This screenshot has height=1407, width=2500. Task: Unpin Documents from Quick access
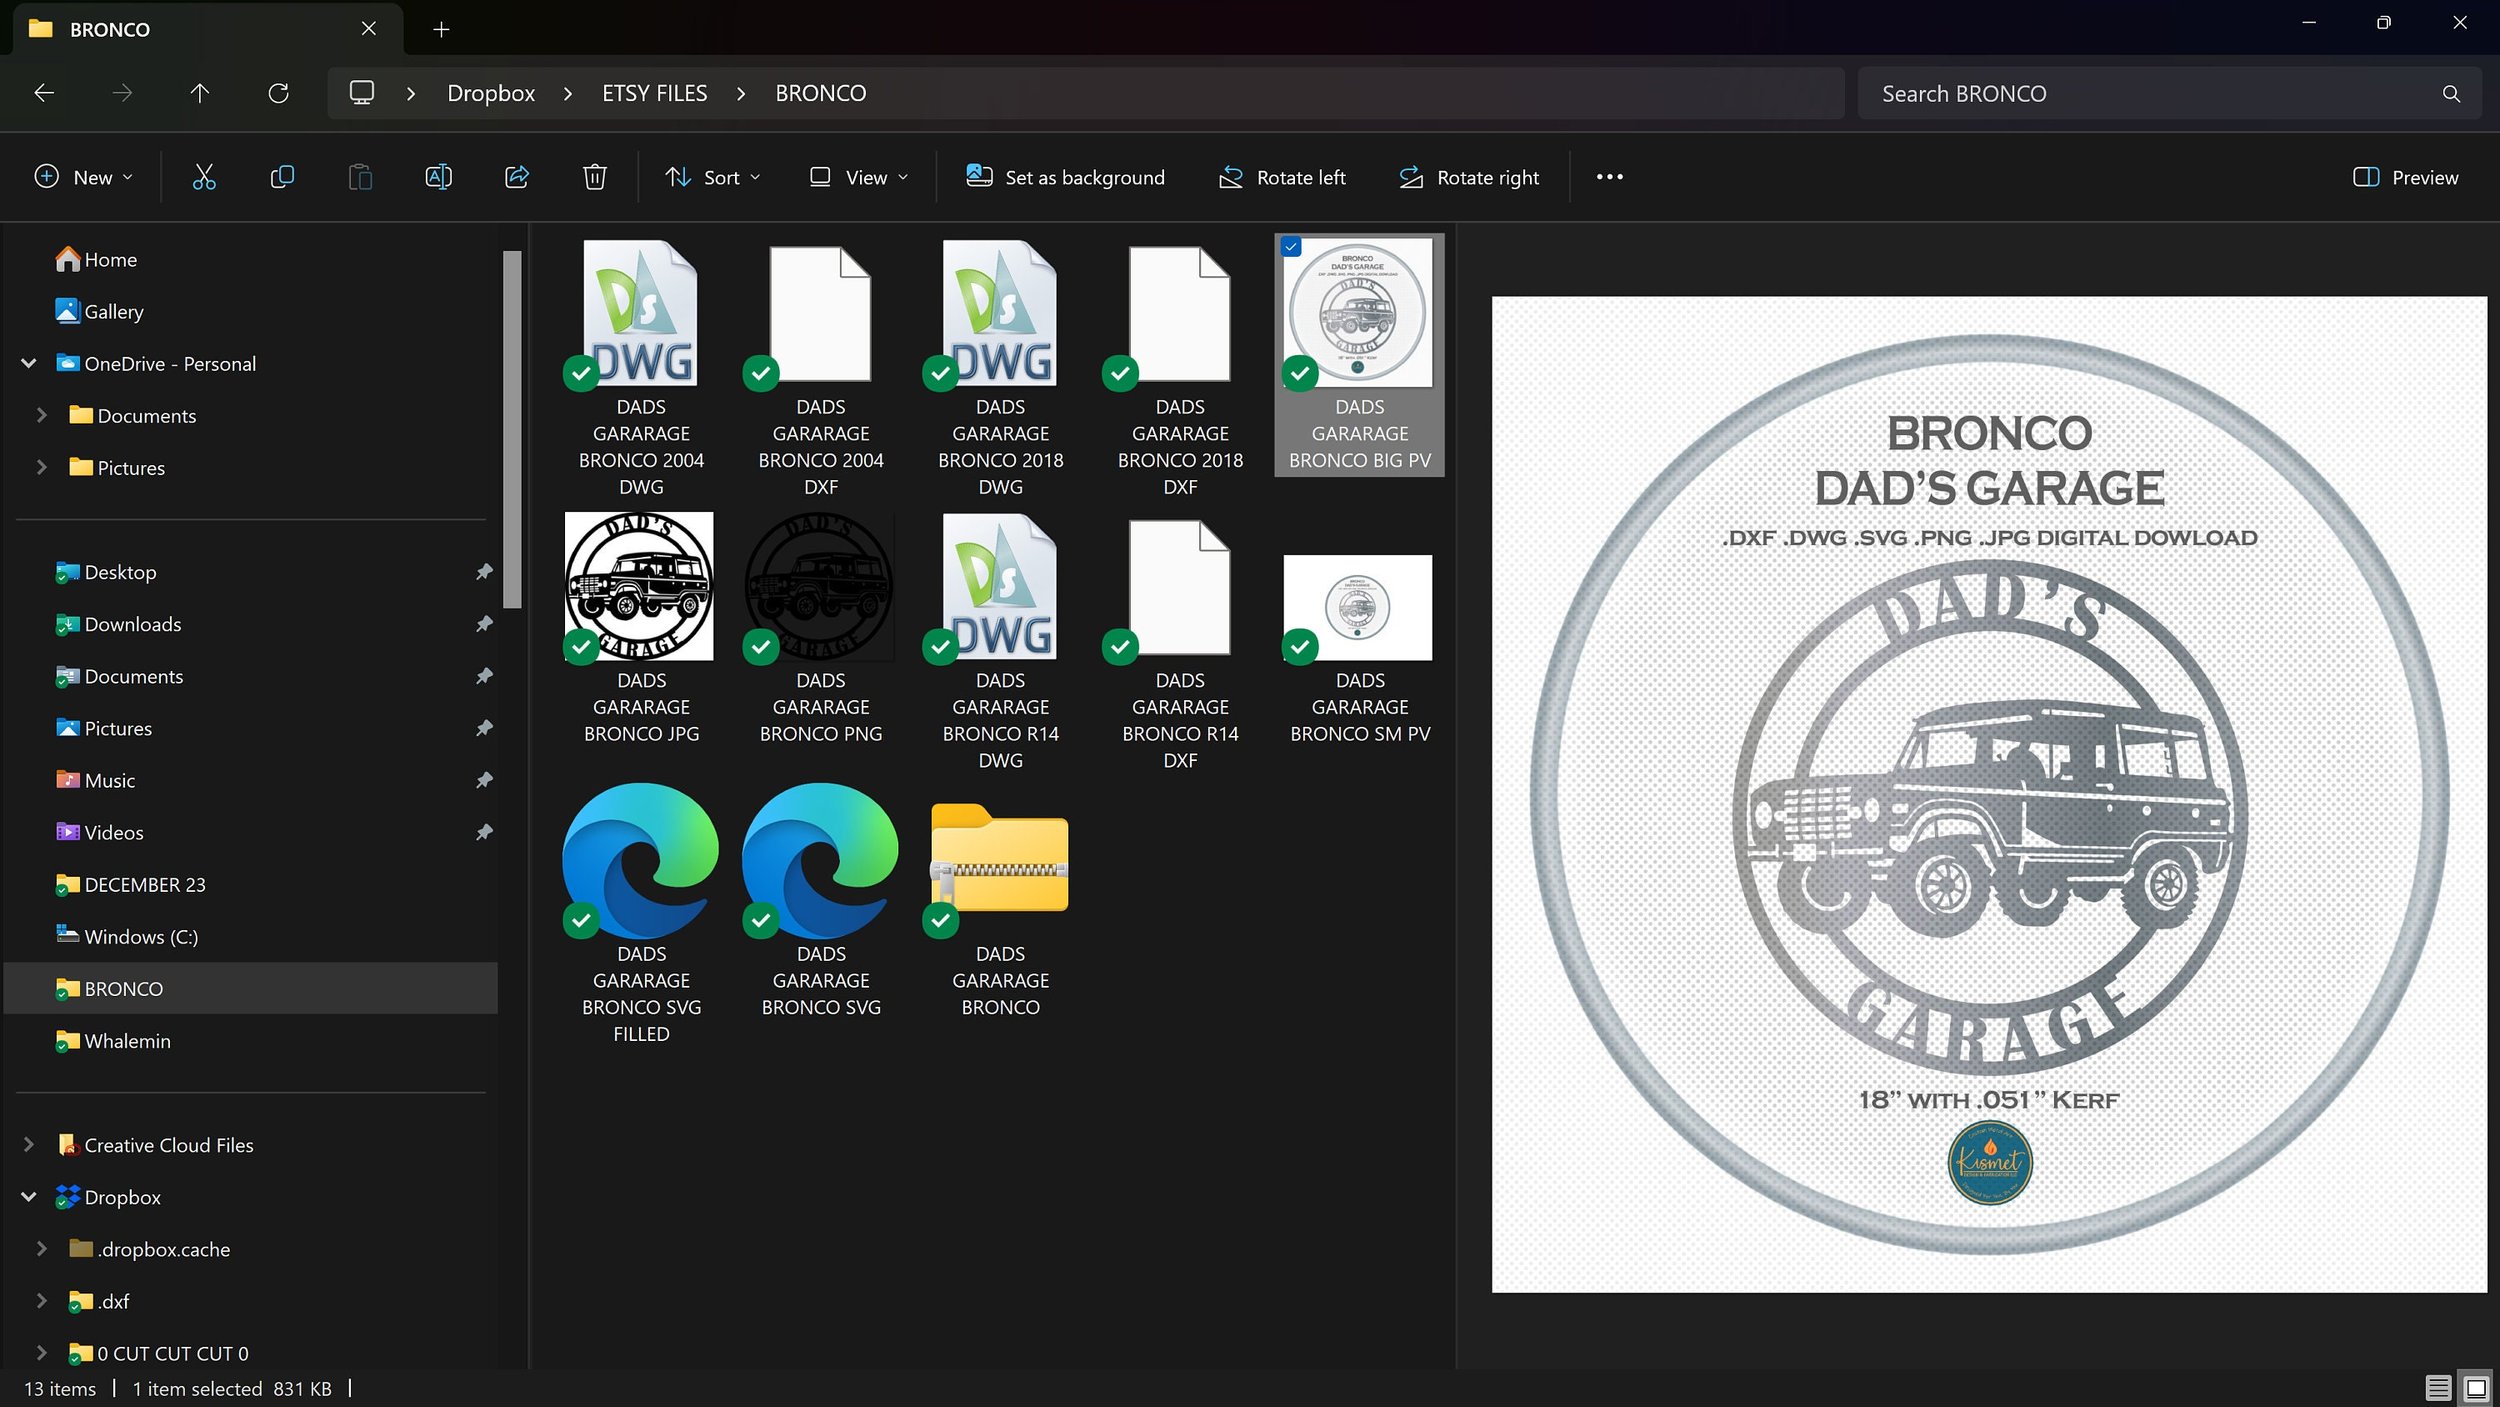point(484,676)
